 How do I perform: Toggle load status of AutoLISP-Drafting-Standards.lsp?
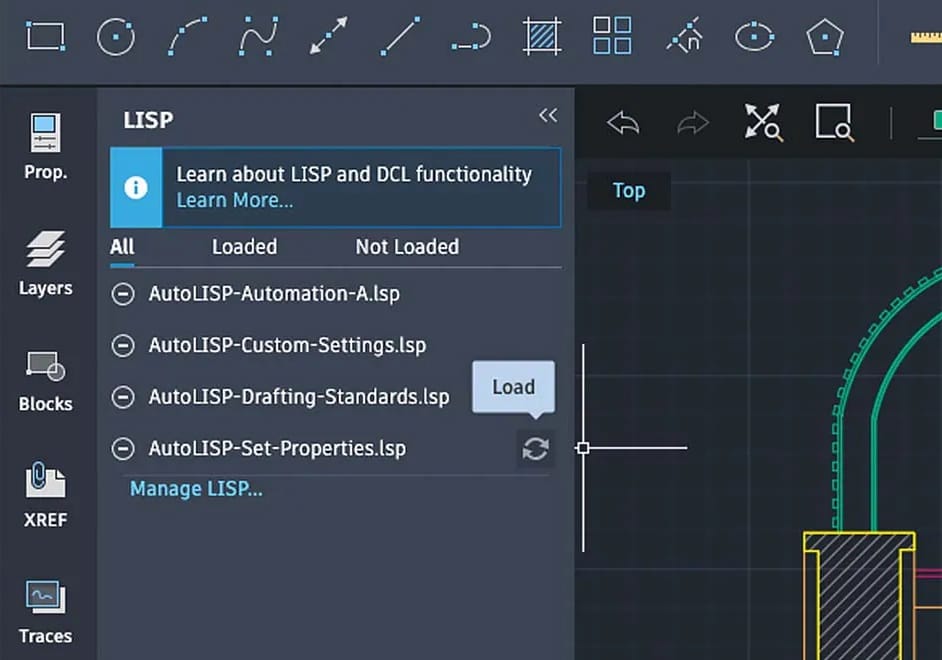coord(123,398)
